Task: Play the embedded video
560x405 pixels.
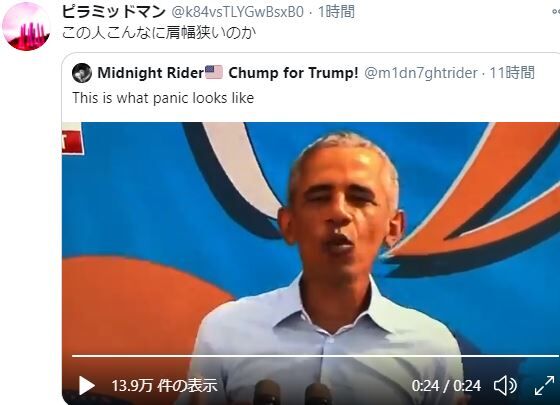Action: 87,386
